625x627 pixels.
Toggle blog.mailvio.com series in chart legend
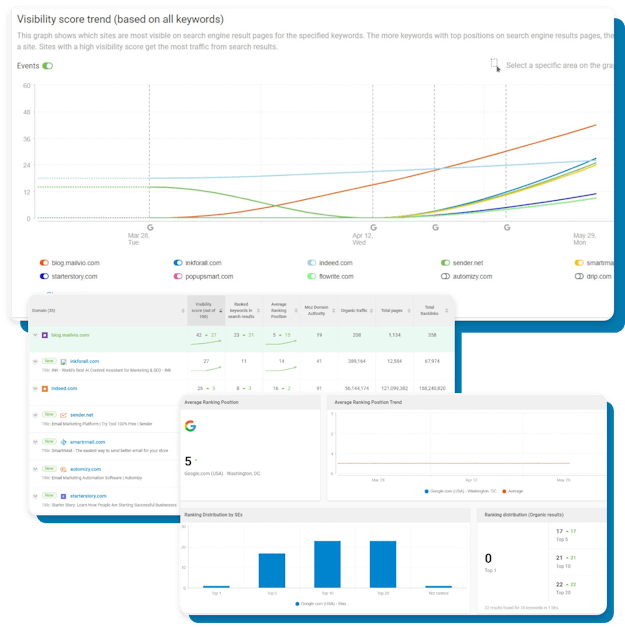pos(44,262)
